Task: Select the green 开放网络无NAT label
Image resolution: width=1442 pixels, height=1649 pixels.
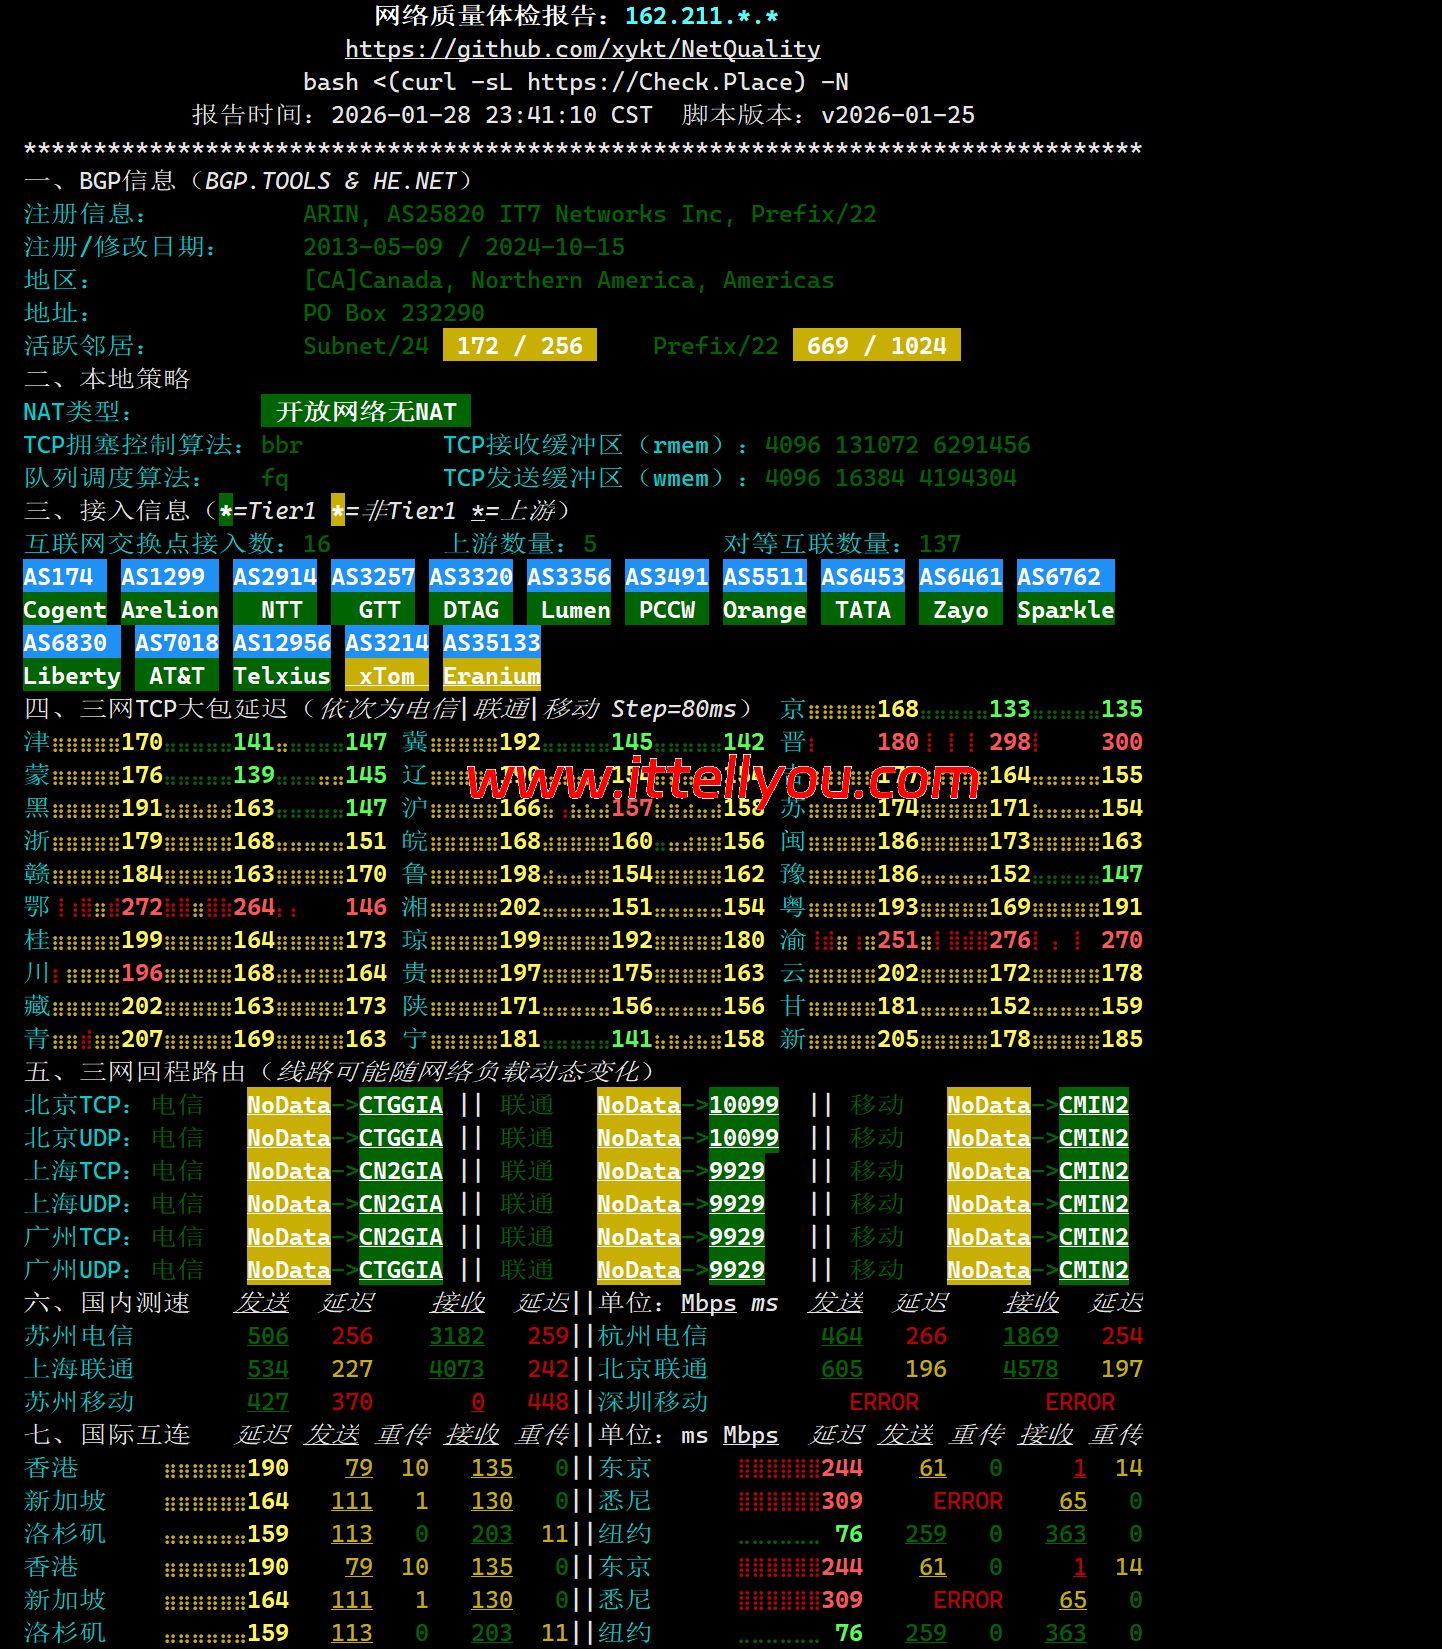Action: [x=365, y=411]
